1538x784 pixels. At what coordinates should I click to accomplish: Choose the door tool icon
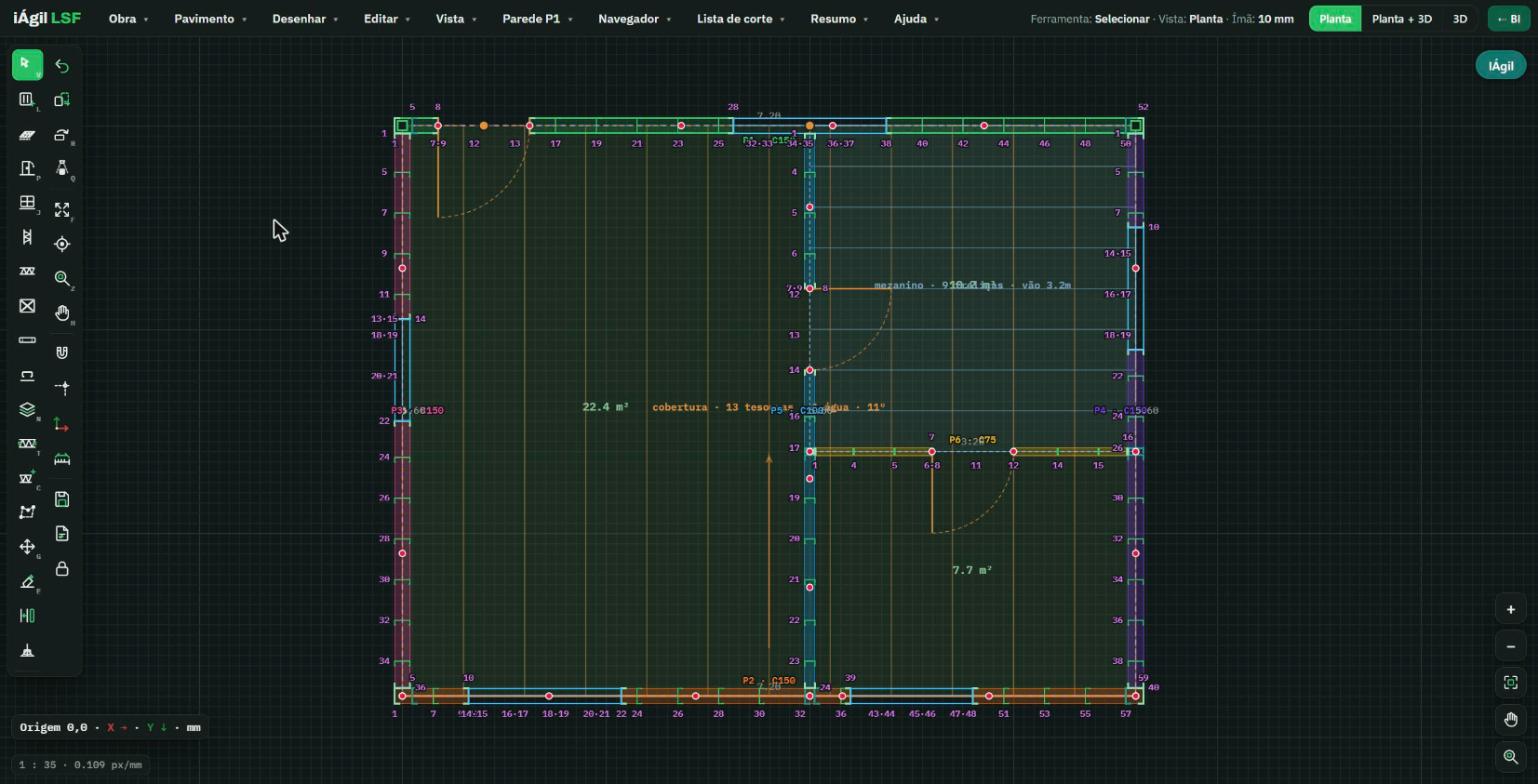[27, 169]
